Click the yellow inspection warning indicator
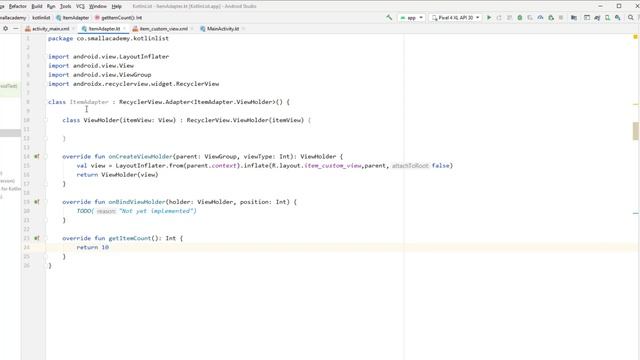Screen dimensions: 640x360 635,37
